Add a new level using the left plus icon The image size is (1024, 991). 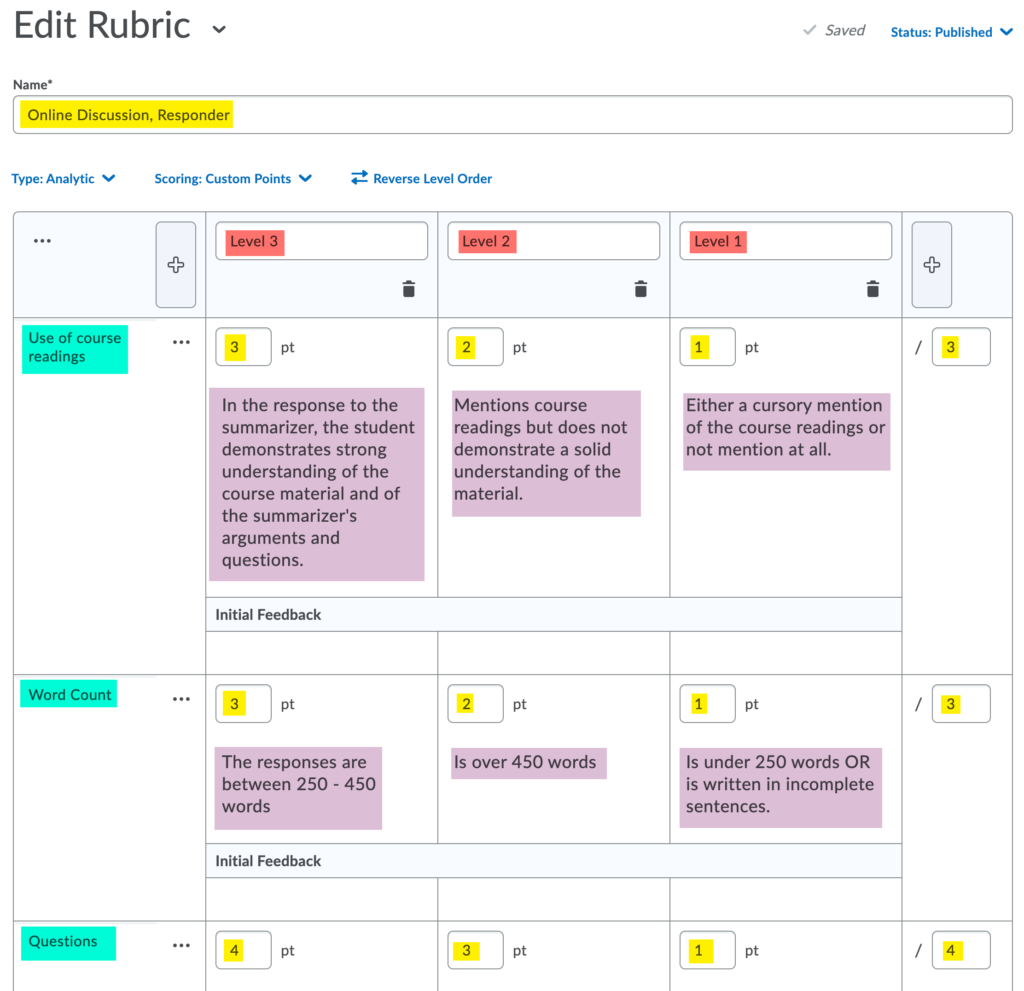pos(175,264)
